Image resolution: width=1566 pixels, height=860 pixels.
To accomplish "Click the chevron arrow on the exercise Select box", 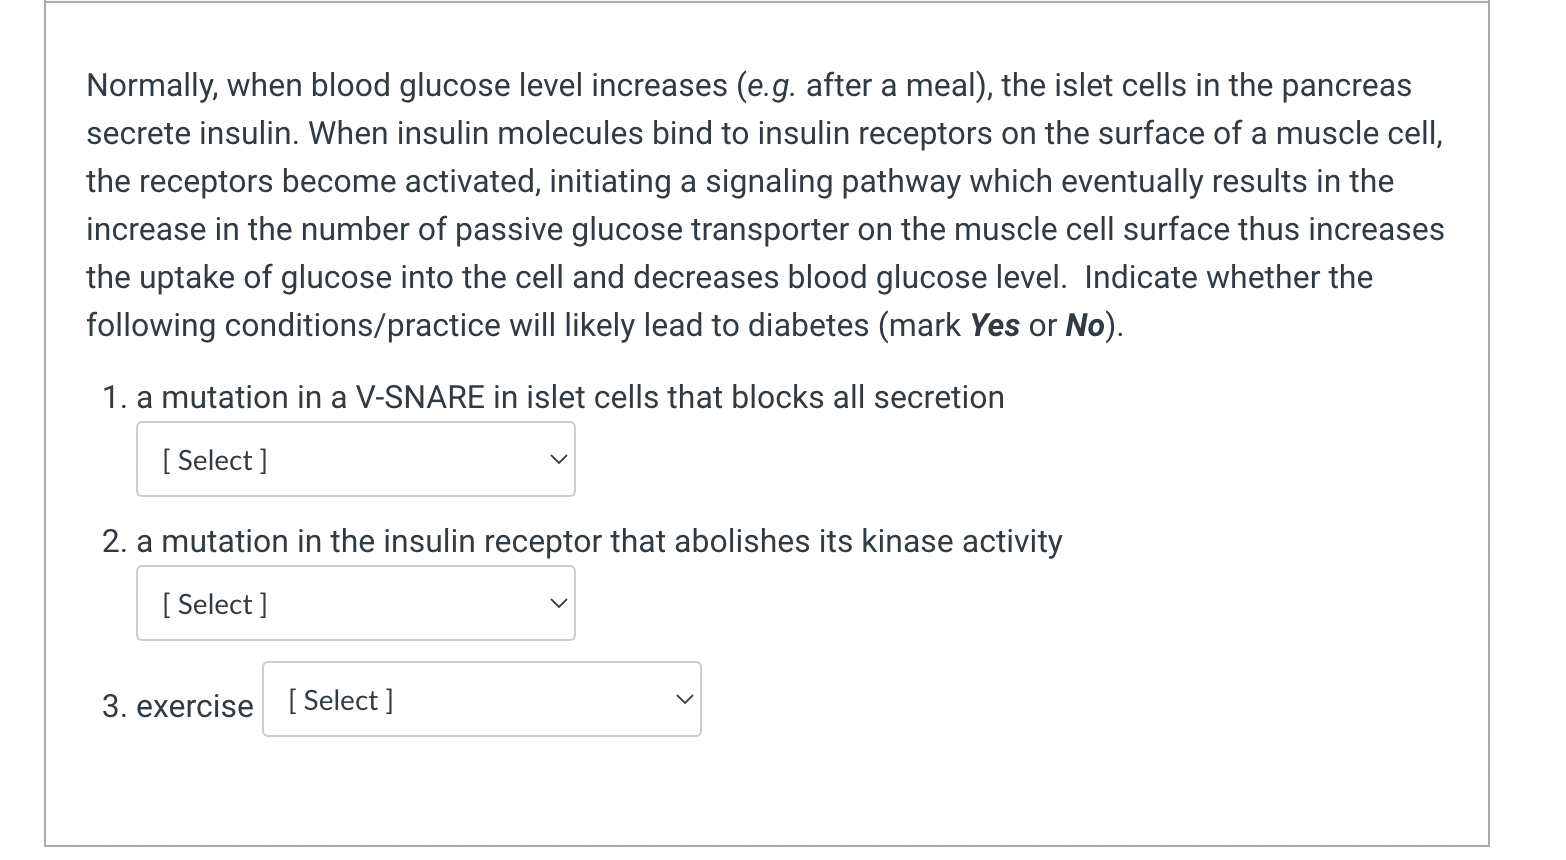I will [684, 699].
